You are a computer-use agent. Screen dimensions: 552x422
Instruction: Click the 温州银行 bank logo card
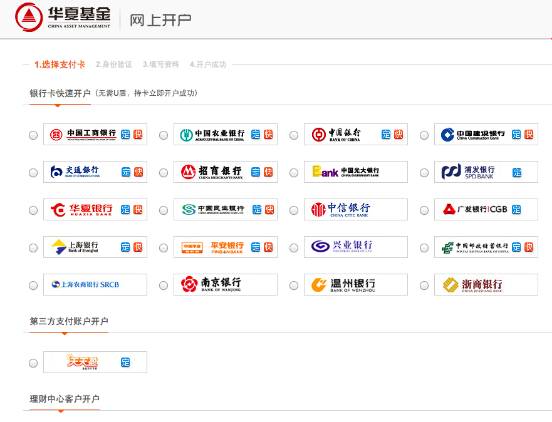click(x=356, y=284)
